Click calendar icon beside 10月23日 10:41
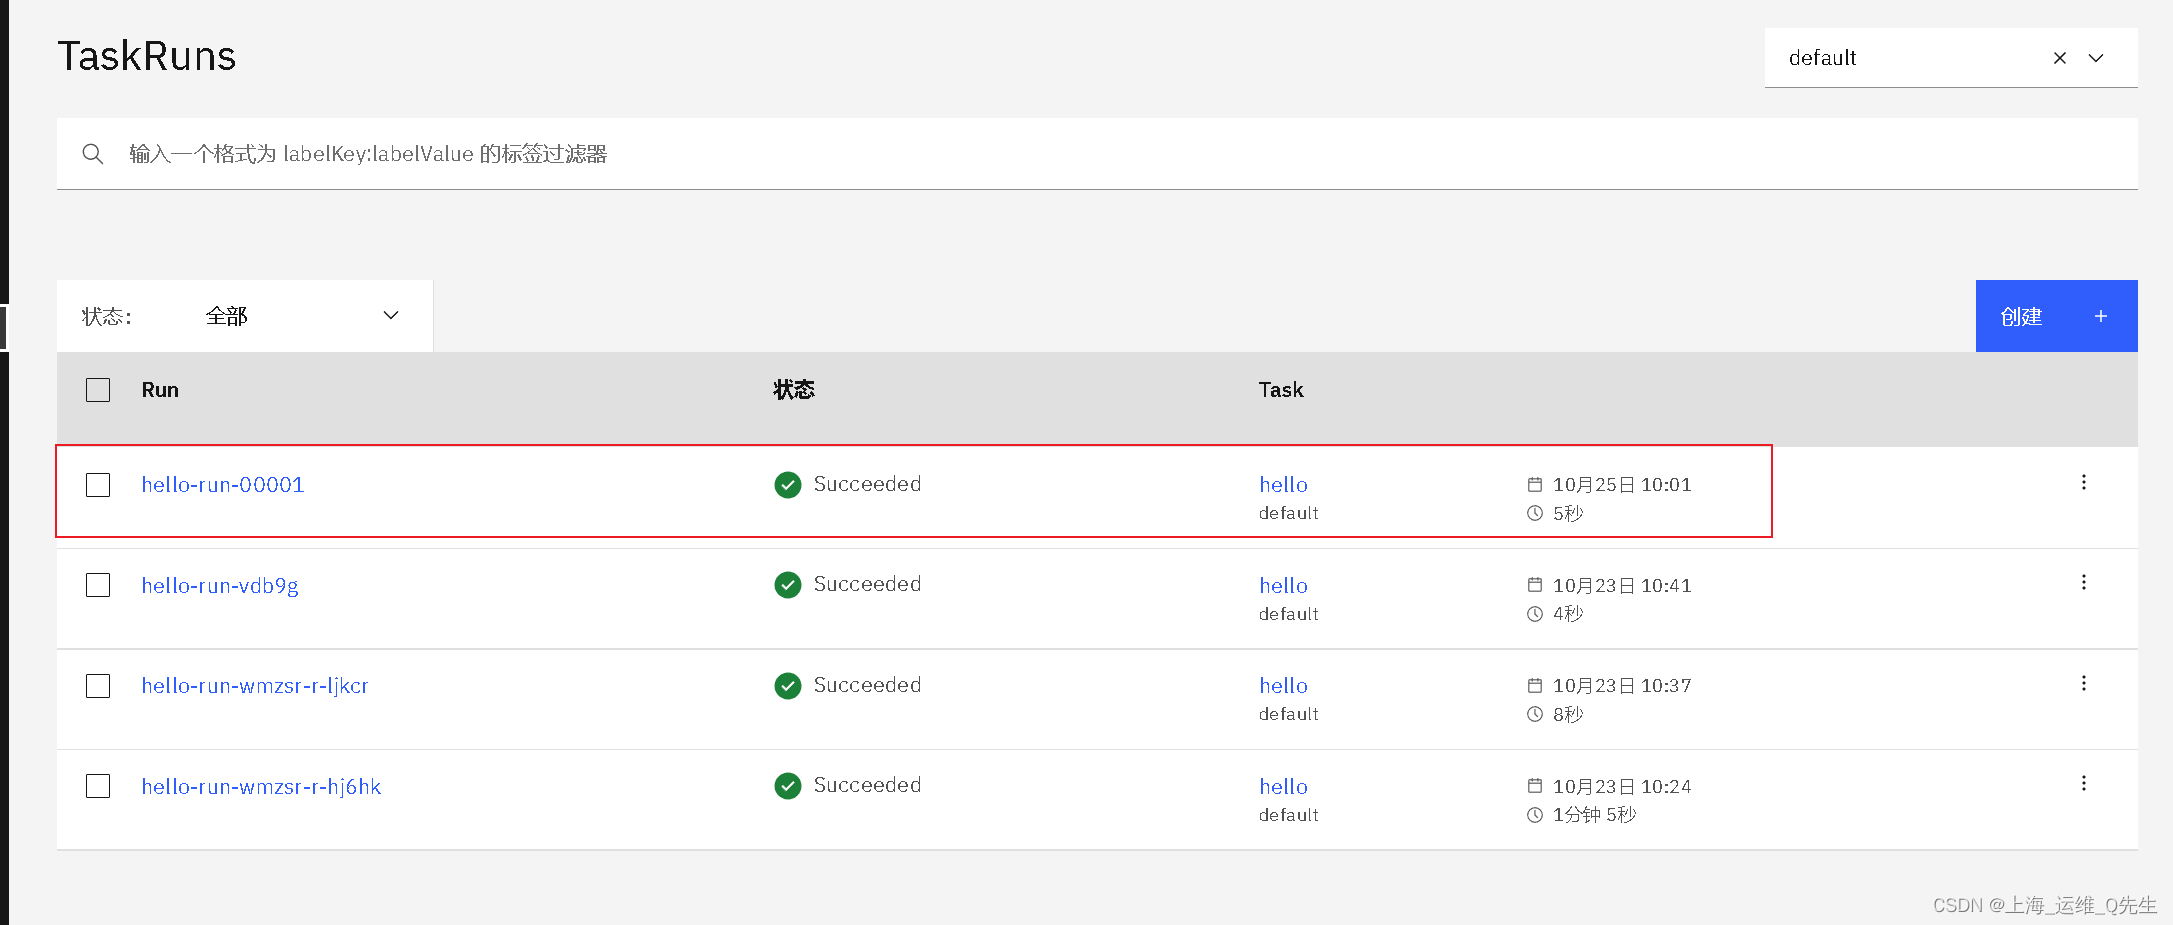 pyautogui.click(x=1535, y=585)
